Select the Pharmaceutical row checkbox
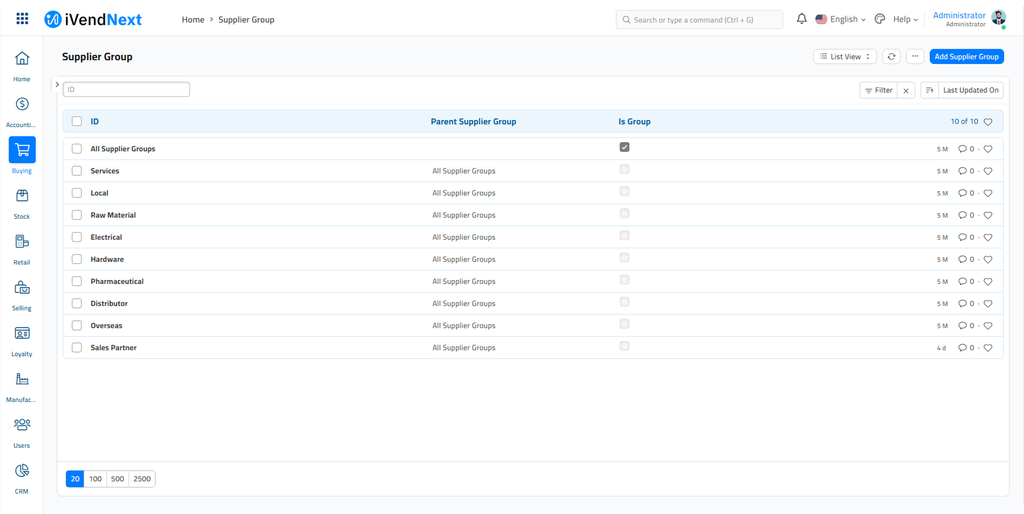Viewport: 1024px width, 514px height. point(77,281)
